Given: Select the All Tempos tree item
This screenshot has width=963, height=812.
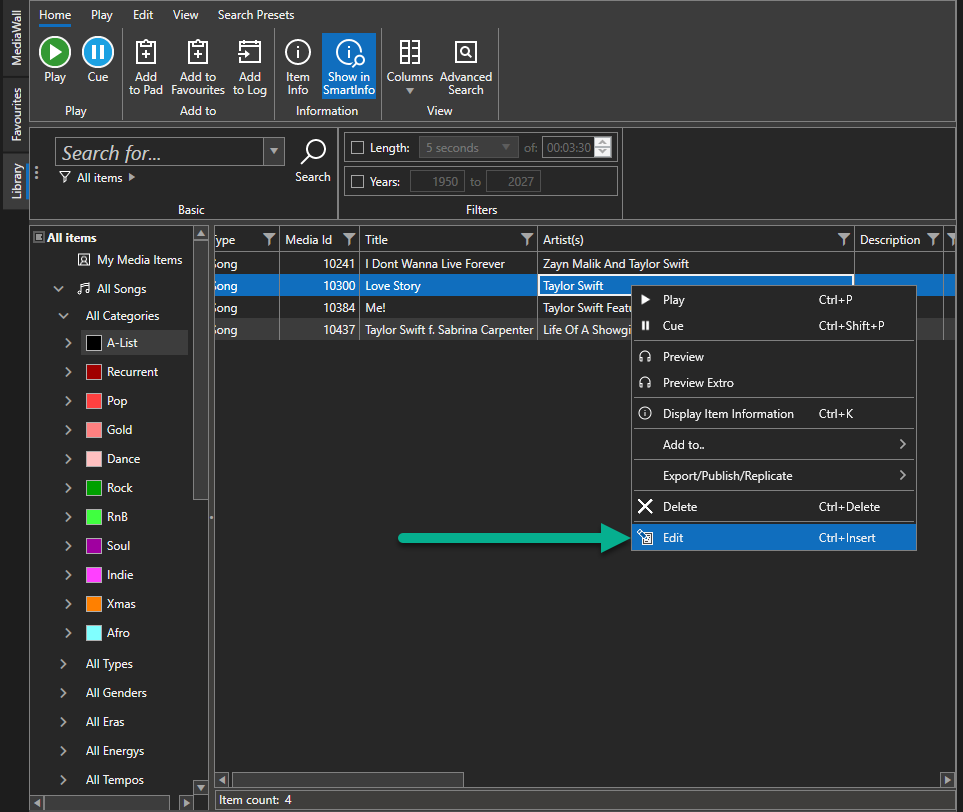Looking at the screenshot, I should point(115,779).
